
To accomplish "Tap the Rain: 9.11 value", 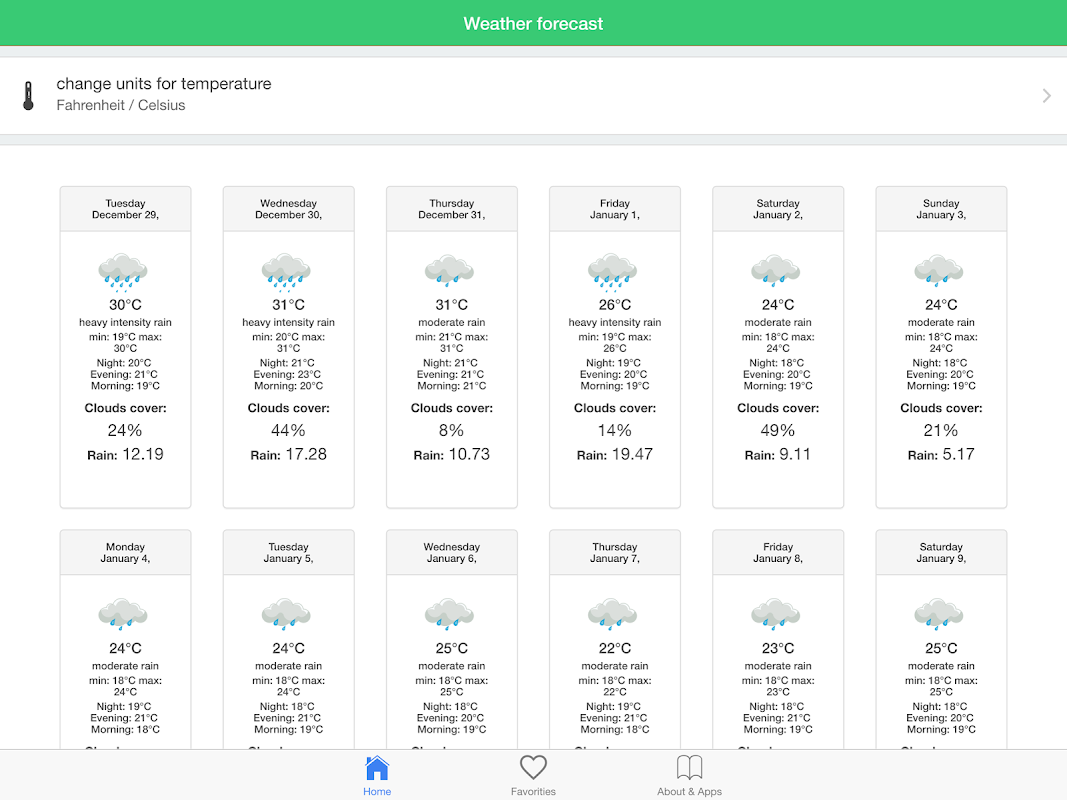I will 778,454.
